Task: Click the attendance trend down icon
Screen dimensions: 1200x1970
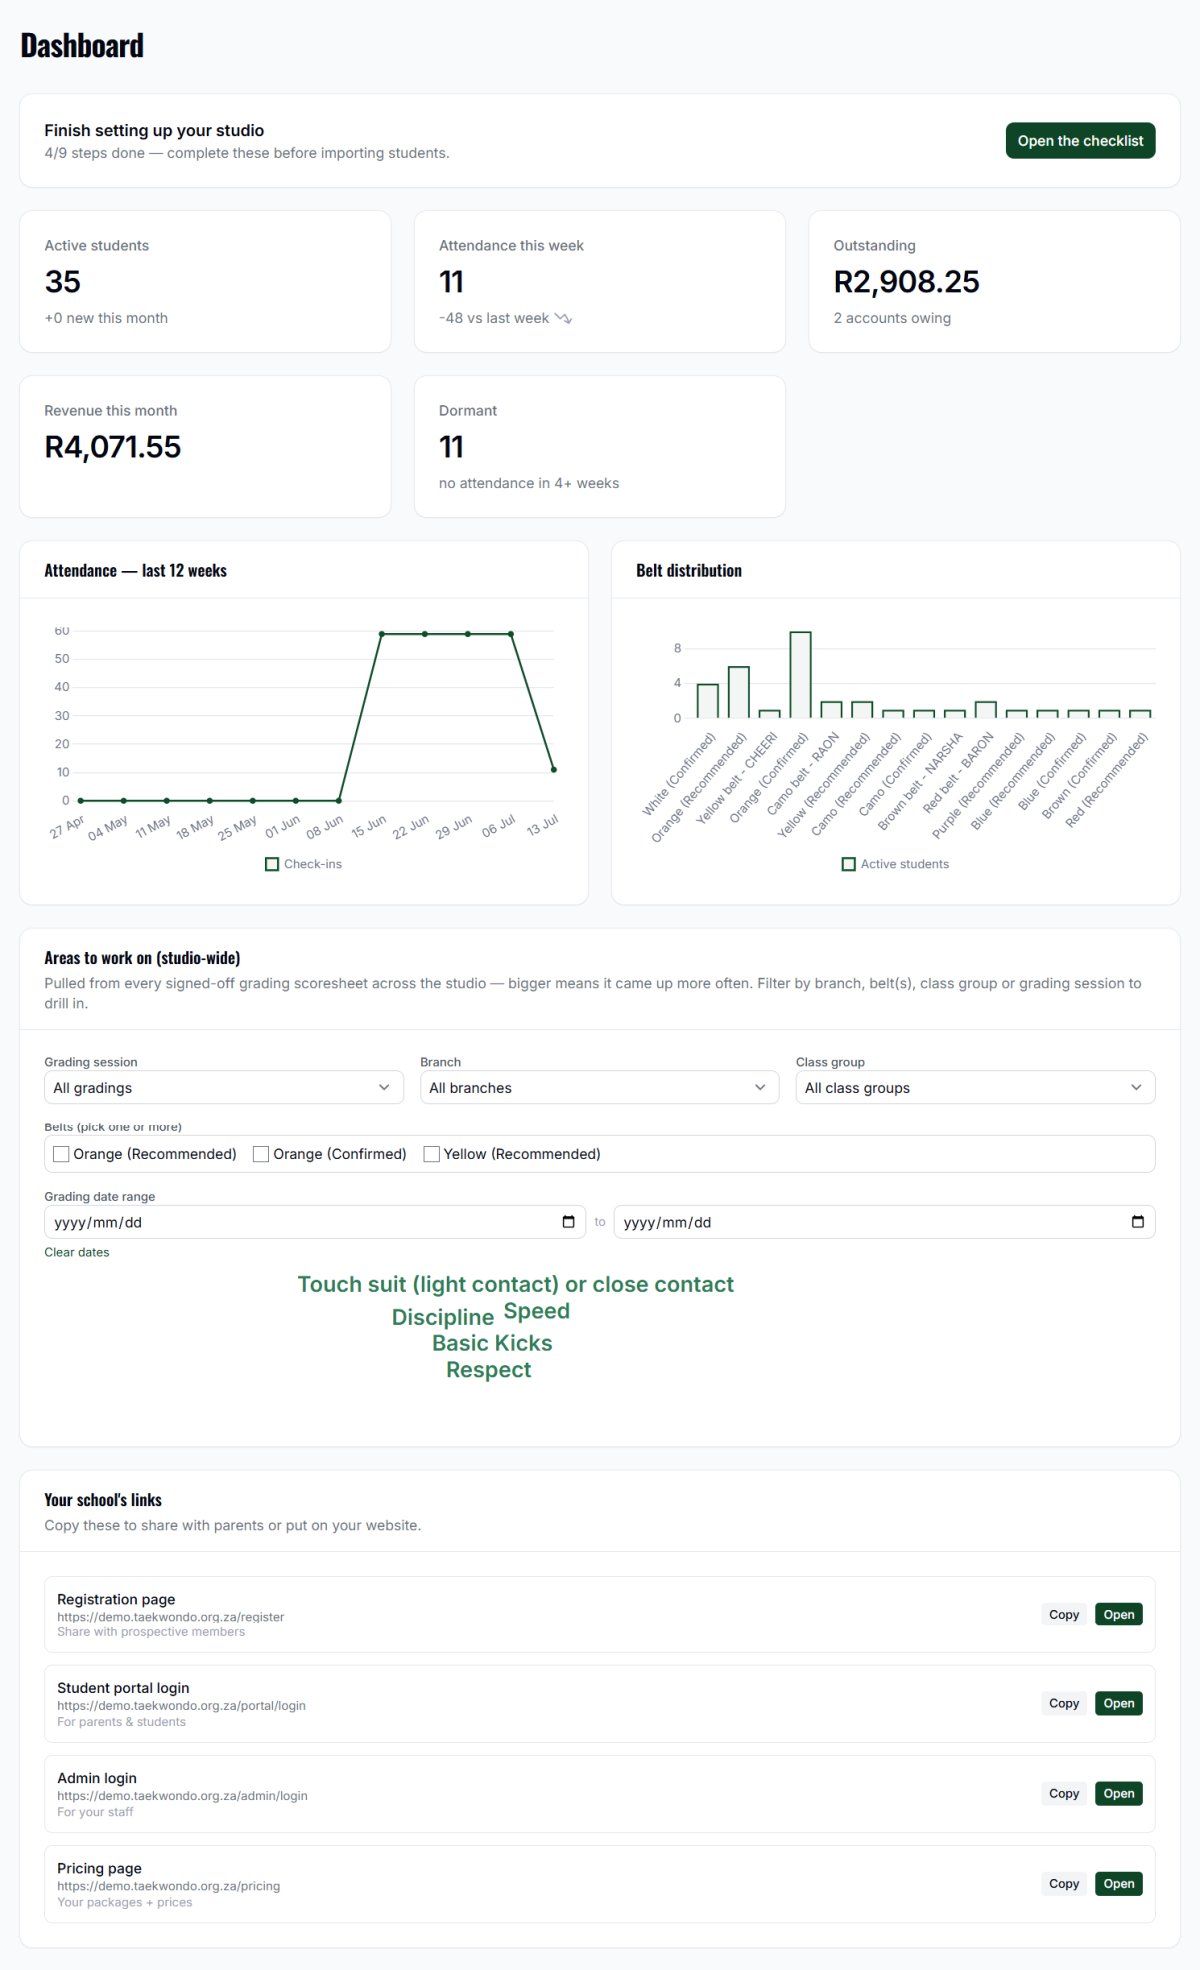Action: (x=563, y=318)
